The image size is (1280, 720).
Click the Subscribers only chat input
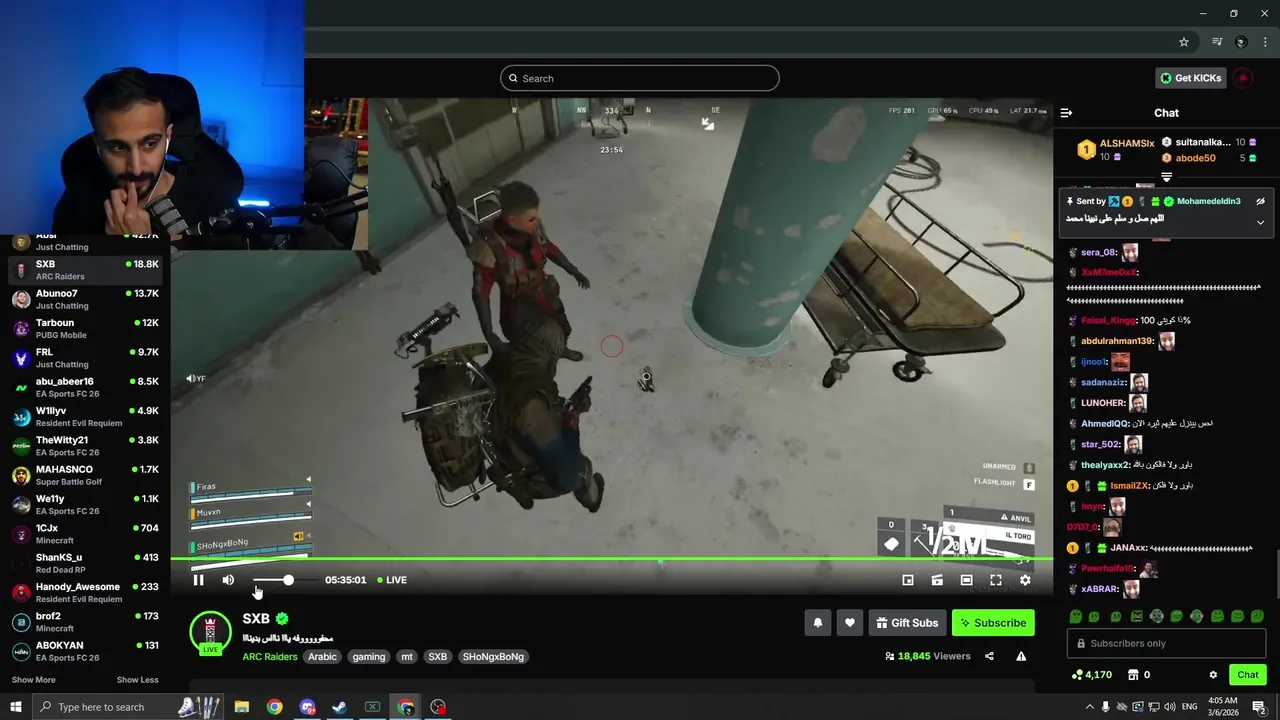1166,643
